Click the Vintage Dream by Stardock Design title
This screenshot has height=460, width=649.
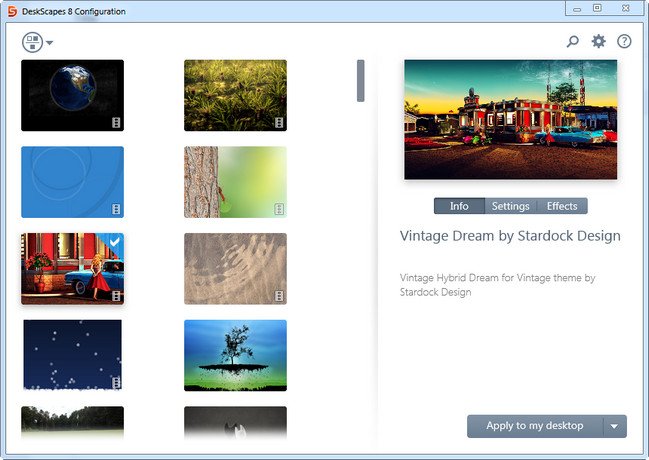click(510, 236)
